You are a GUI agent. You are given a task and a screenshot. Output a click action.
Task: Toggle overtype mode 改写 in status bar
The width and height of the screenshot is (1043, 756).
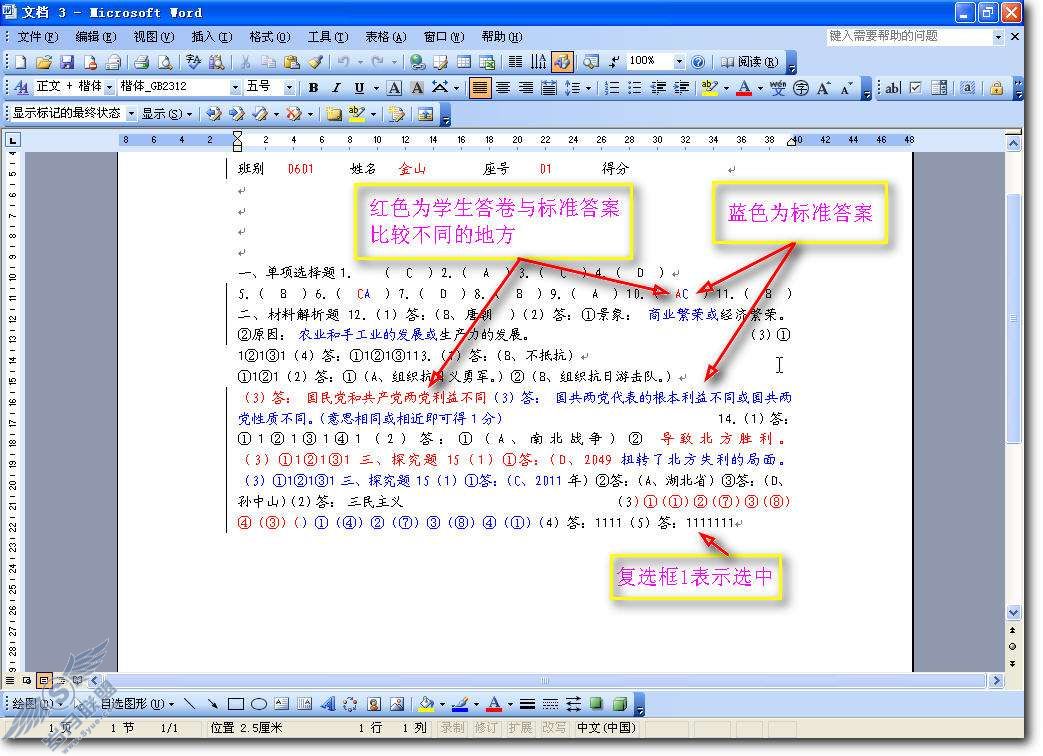553,727
